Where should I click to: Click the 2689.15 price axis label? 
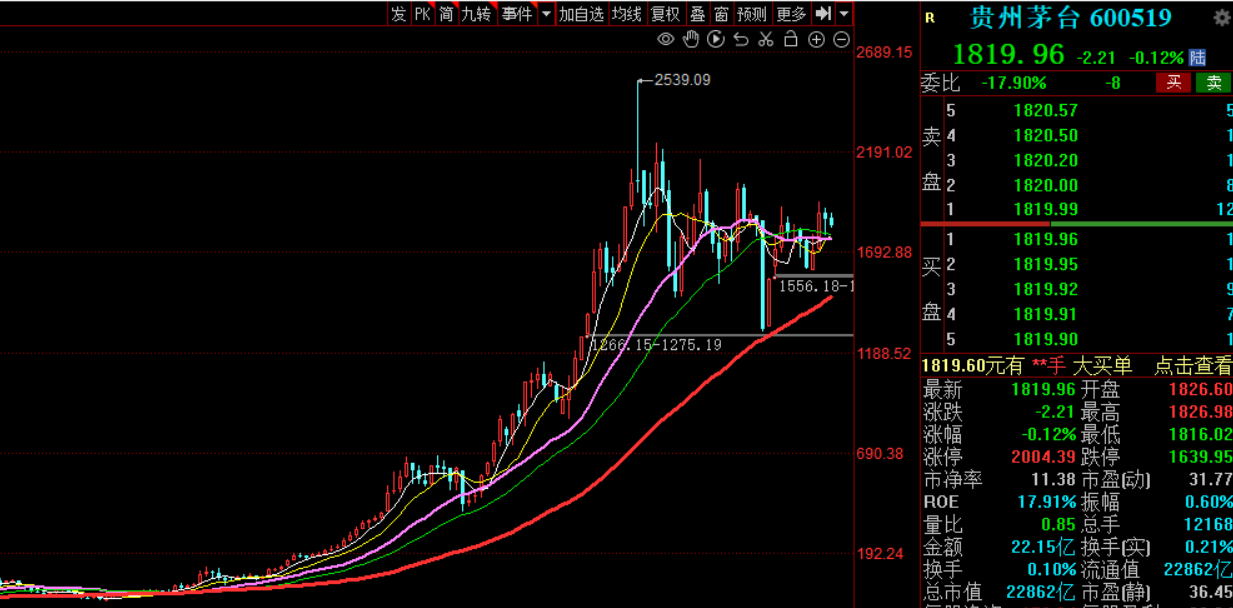884,52
